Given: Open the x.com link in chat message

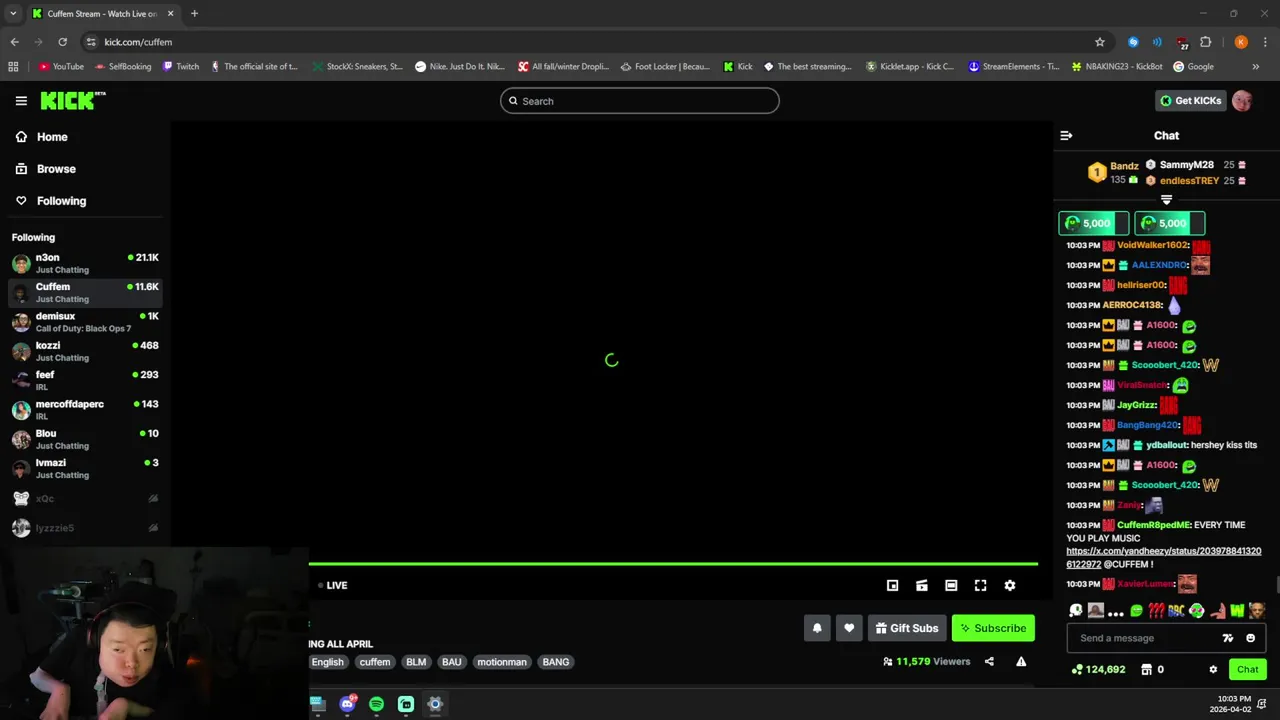Looking at the screenshot, I should 1164,558.
